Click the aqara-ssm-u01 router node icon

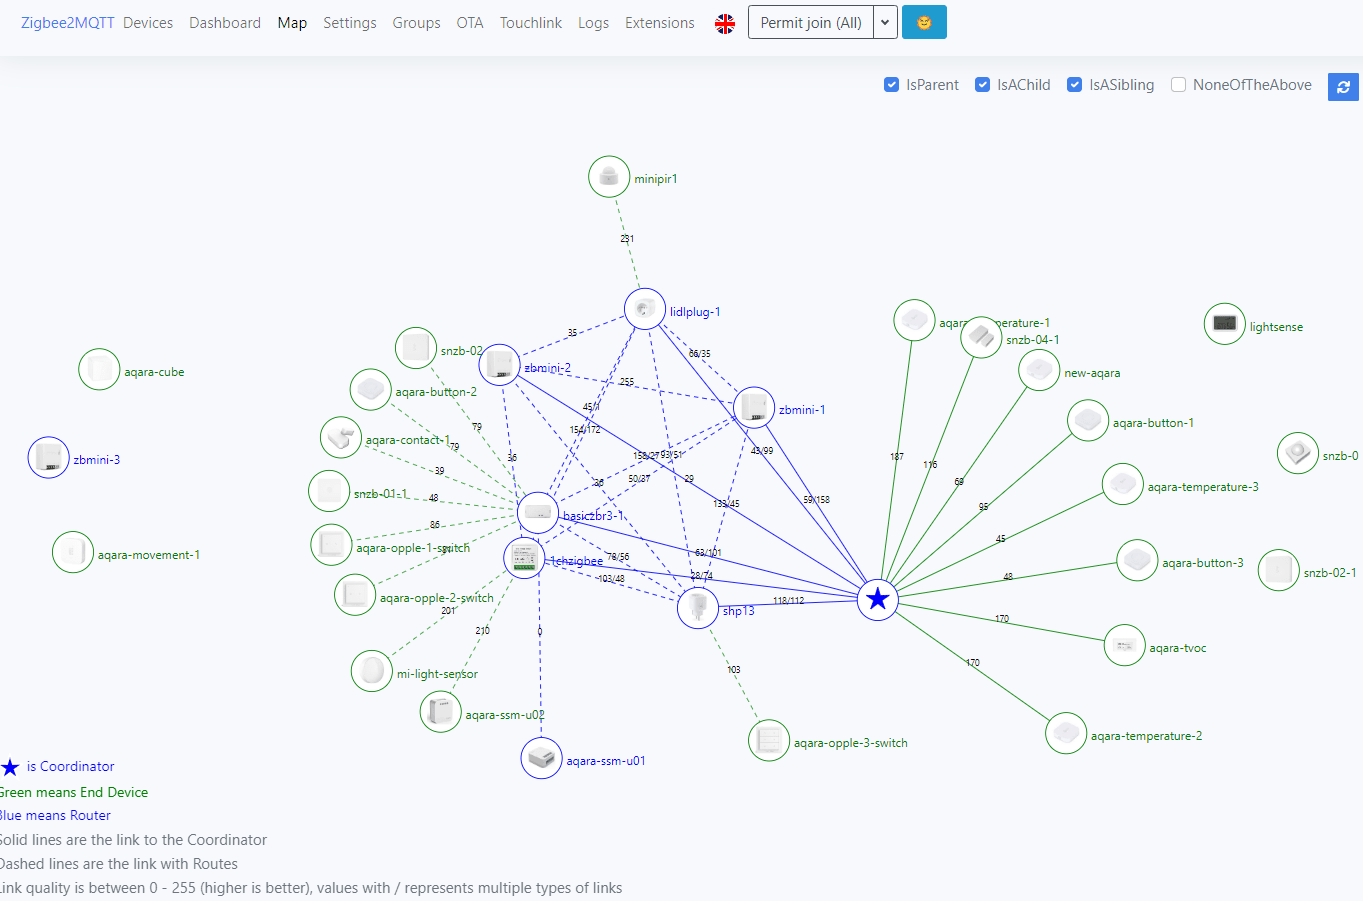pos(541,758)
